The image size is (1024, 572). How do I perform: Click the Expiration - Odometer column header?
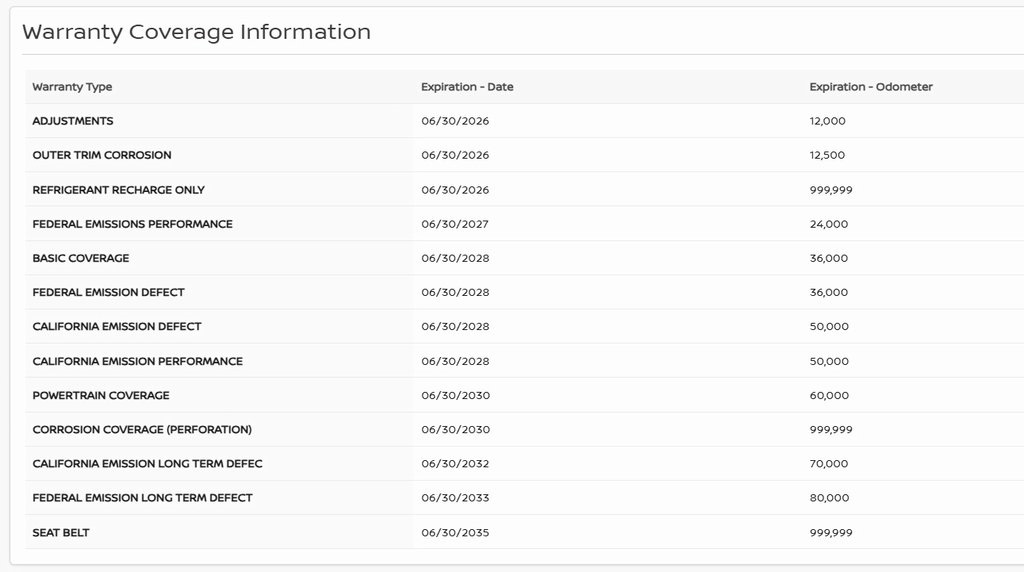(870, 87)
